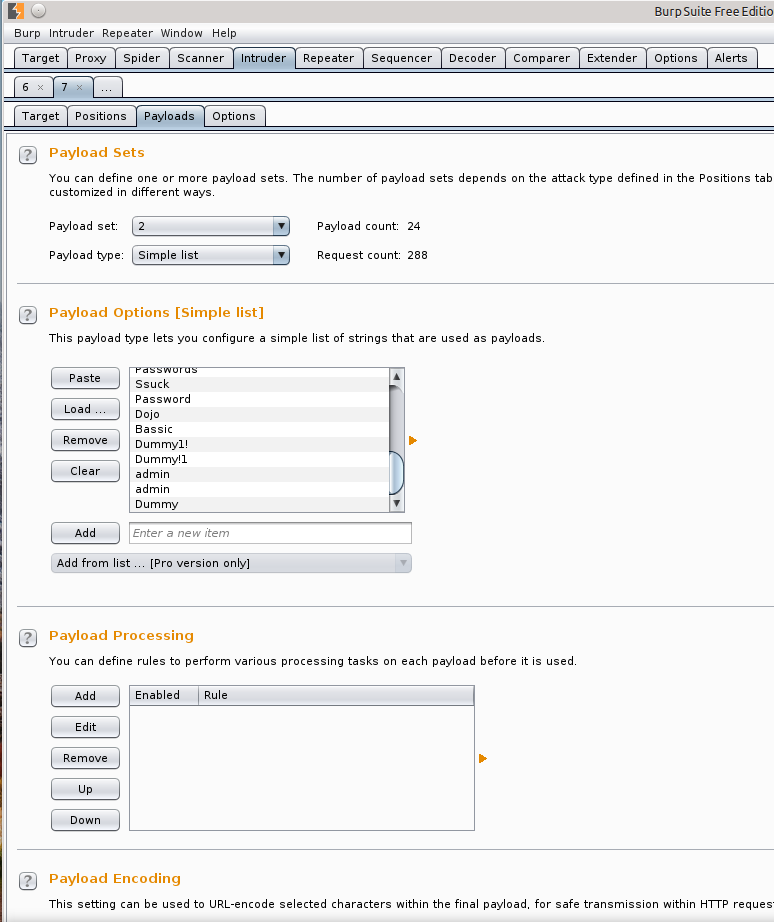Click payload list scrollbar down arrow

[x=396, y=503]
